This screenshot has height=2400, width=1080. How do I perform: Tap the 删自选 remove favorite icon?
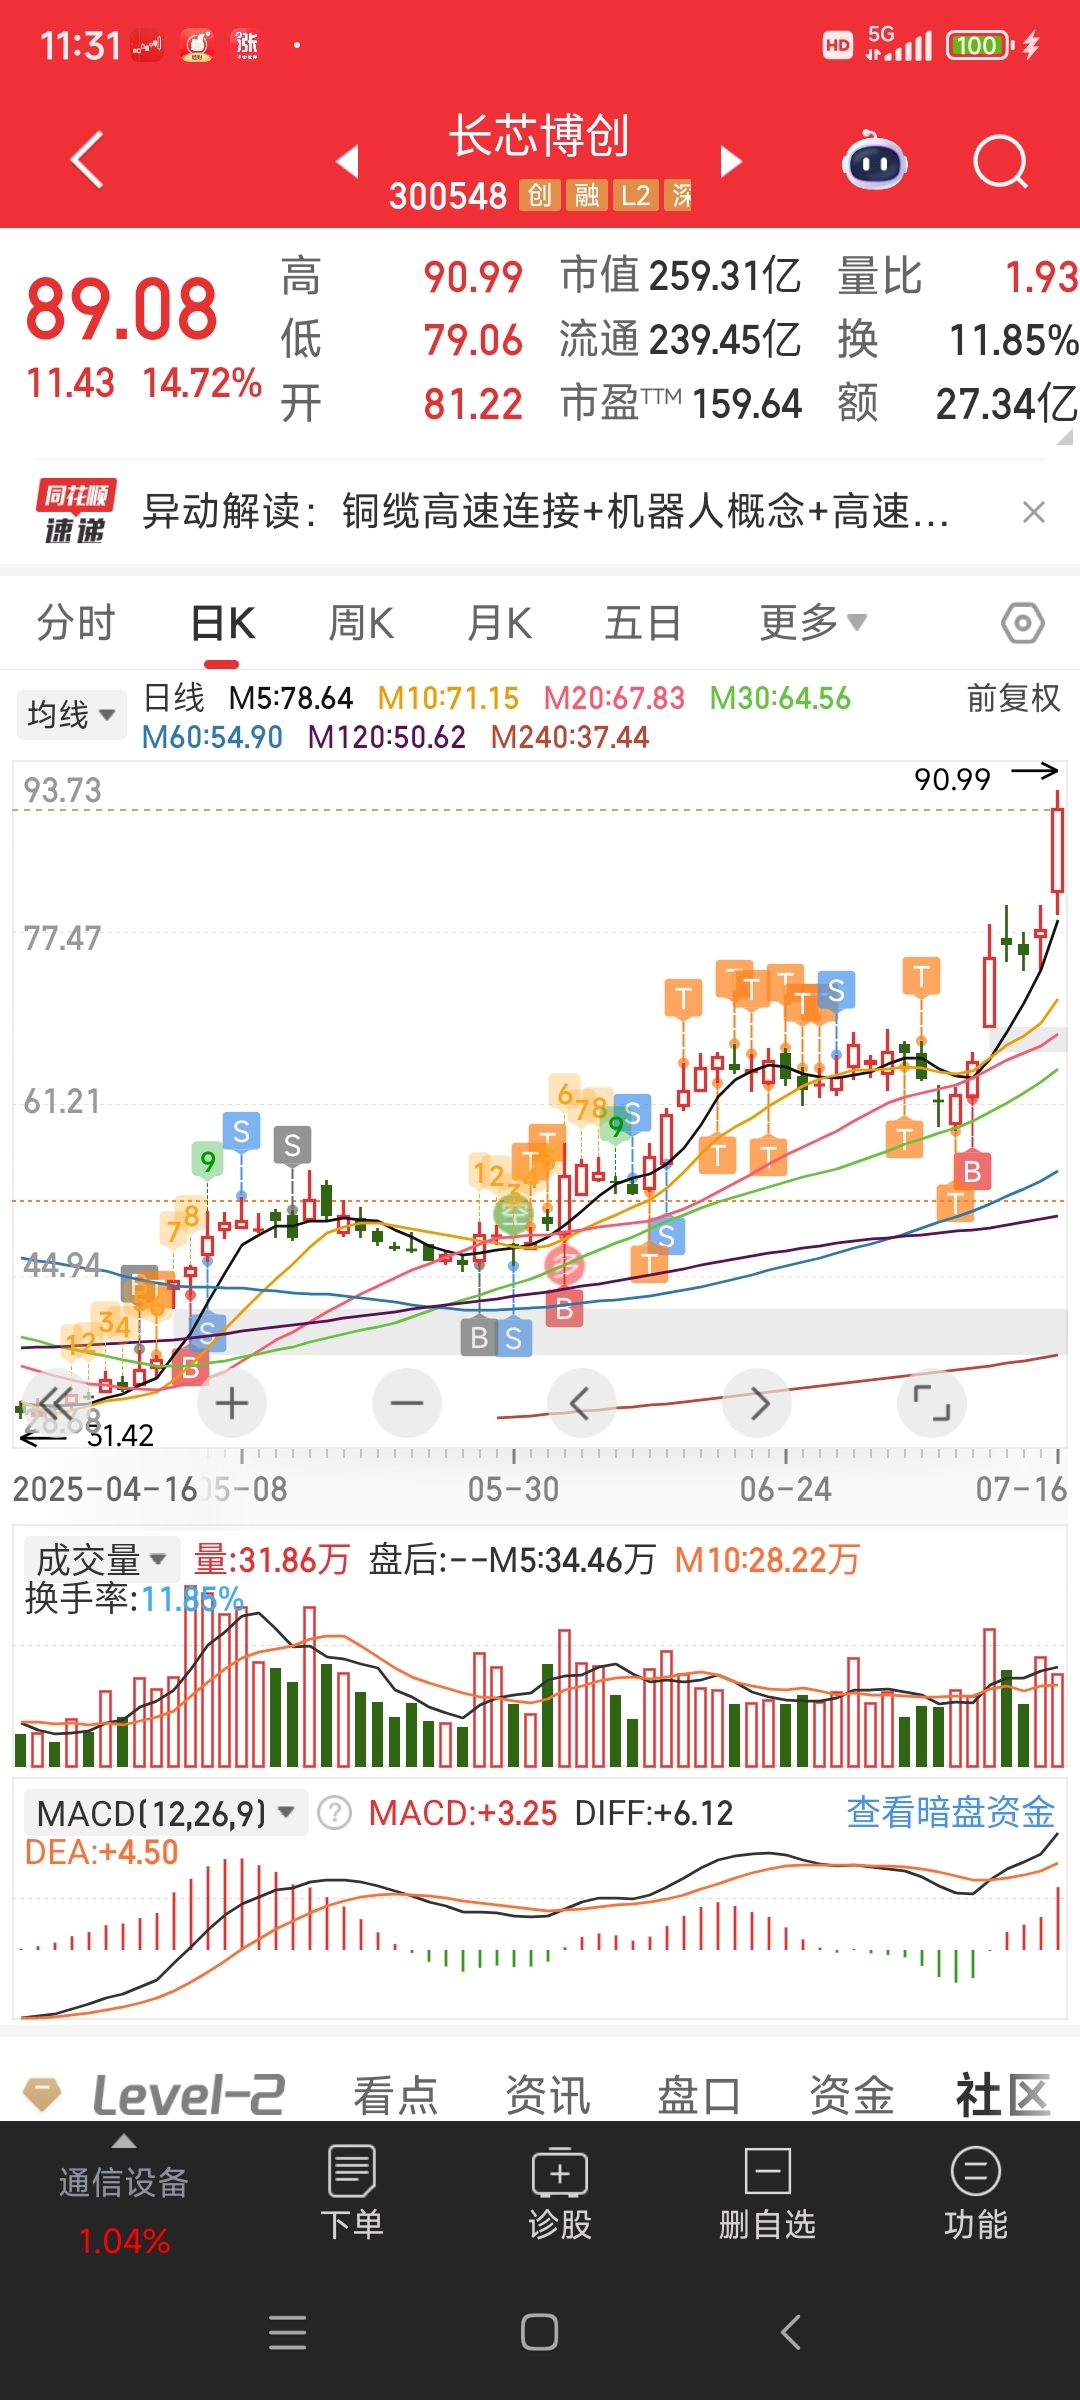pos(768,2171)
